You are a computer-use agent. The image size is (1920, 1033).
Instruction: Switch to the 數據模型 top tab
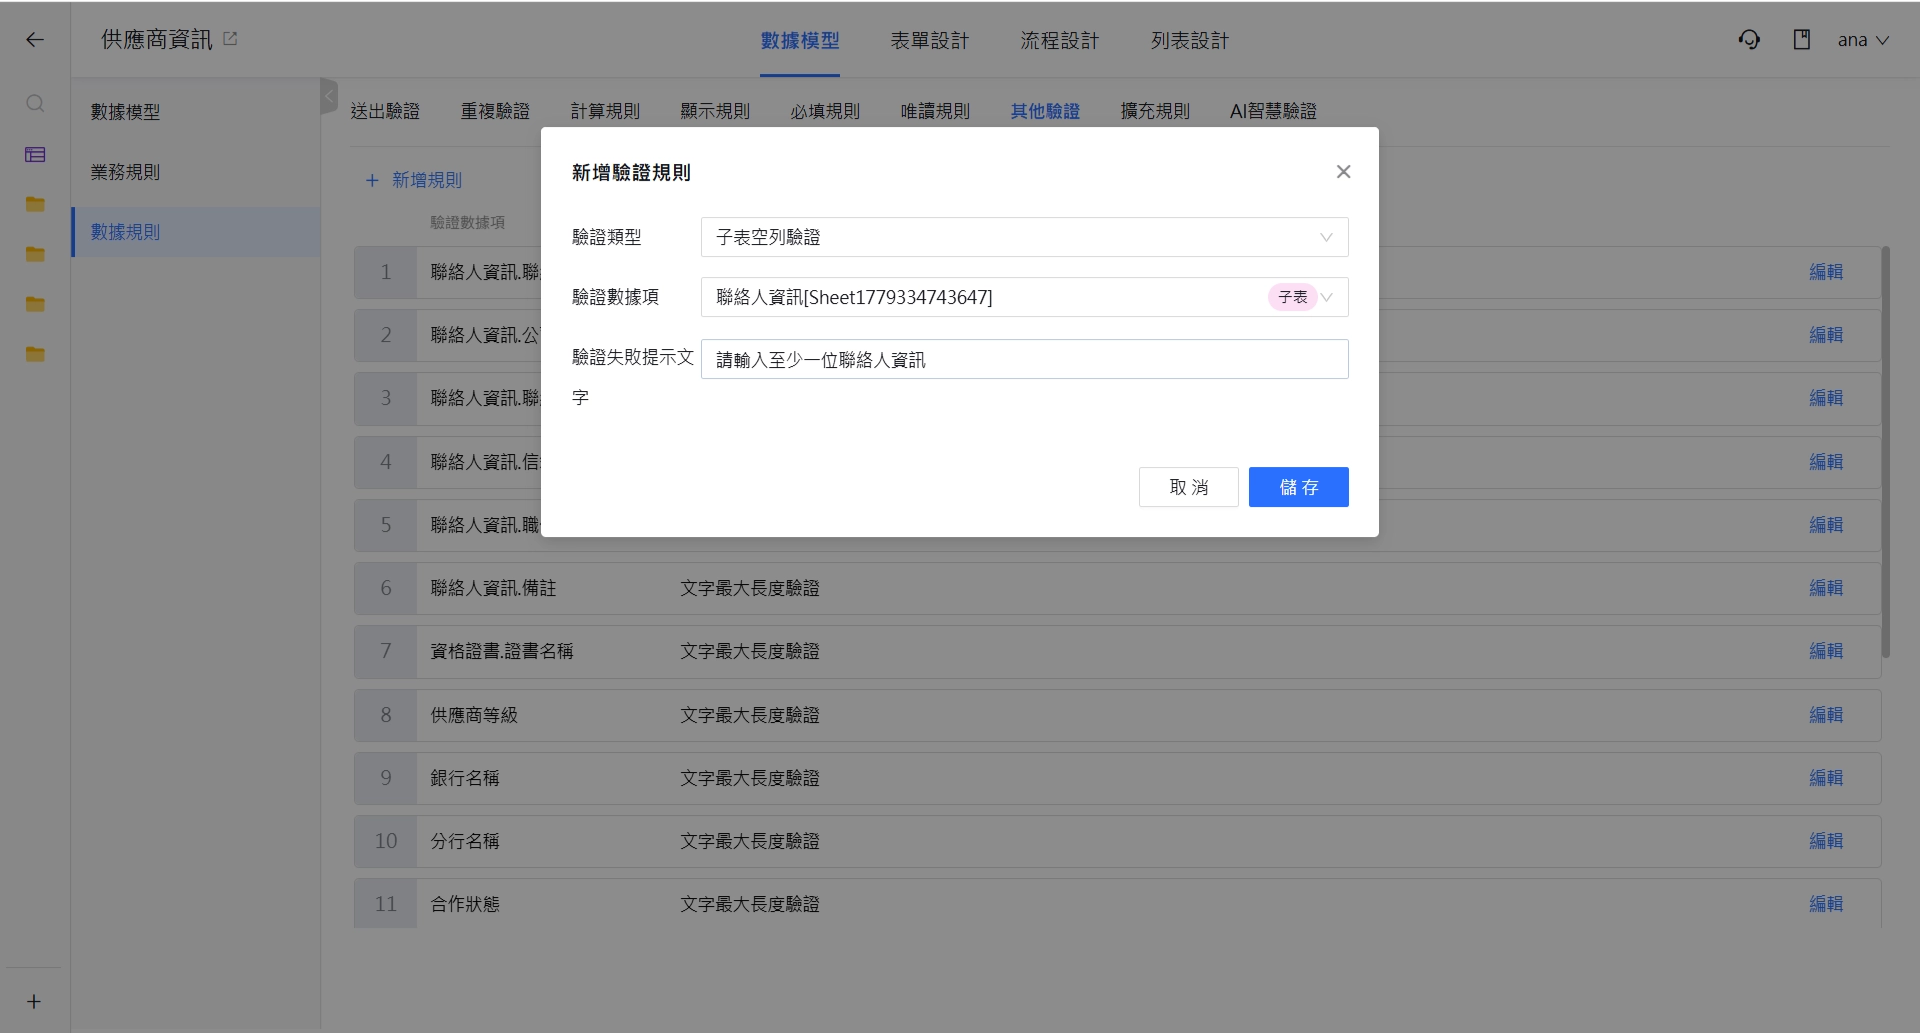coord(800,41)
